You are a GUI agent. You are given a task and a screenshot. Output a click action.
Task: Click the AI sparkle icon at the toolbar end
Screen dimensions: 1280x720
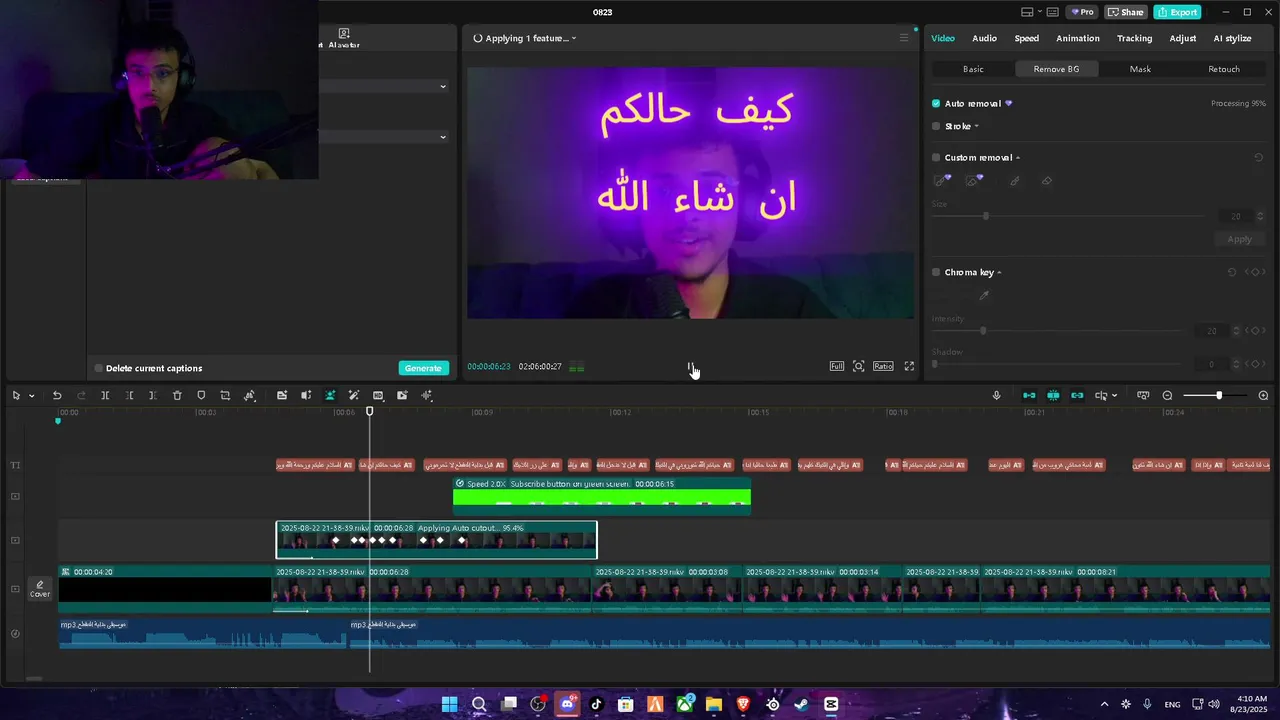tap(427, 396)
